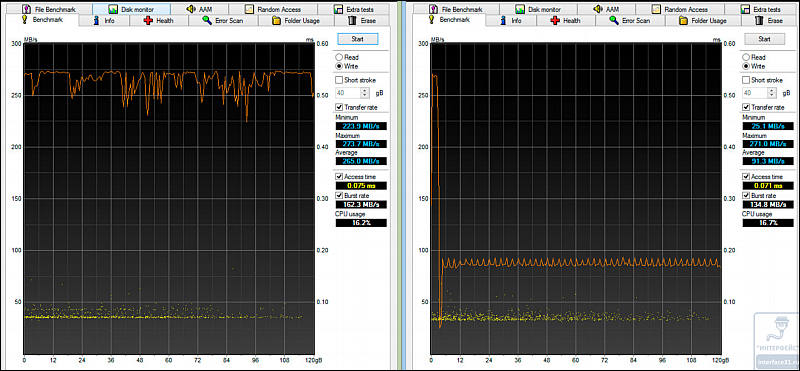800x371 pixels.
Task: Click Start button in right window
Action: 764,39
